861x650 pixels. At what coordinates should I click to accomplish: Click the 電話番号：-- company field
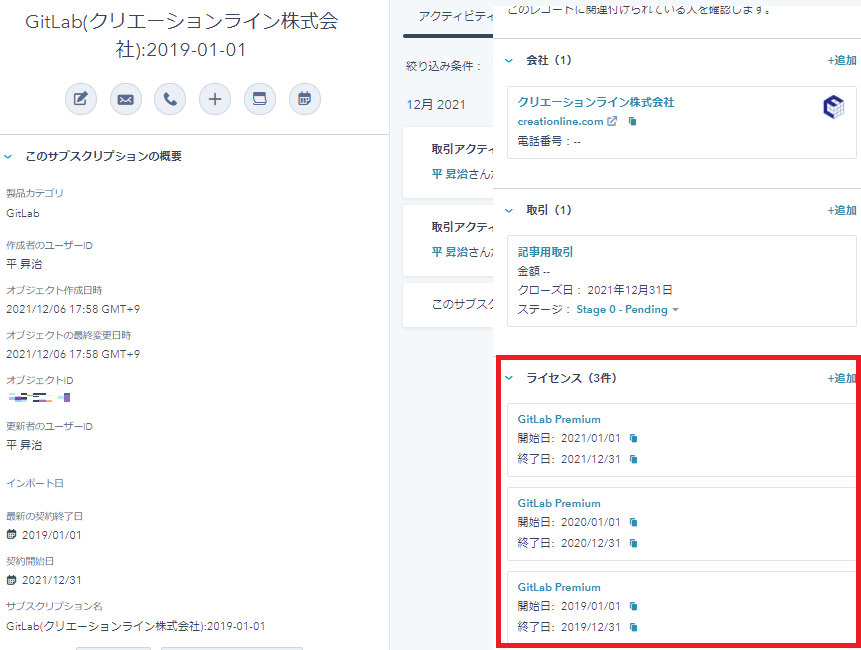[549, 141]
